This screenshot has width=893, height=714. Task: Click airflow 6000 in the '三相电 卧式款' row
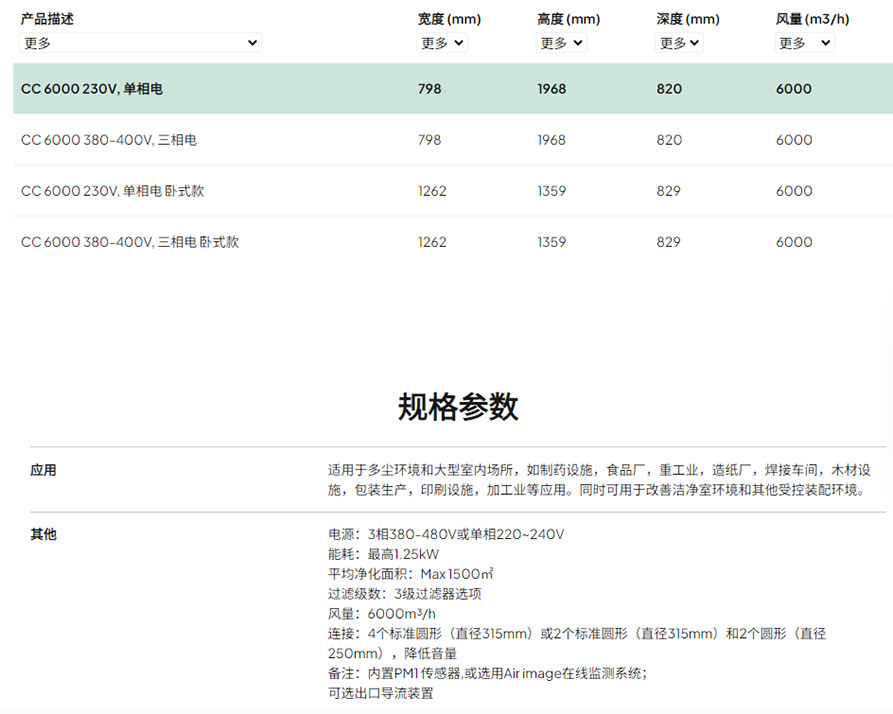pyautogui.click(x=794, y=242)
